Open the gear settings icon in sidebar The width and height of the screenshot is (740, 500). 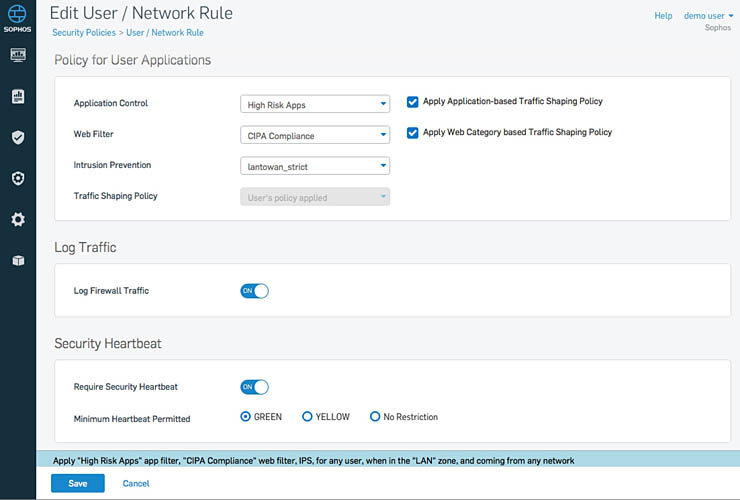click(x=18, y=219)
